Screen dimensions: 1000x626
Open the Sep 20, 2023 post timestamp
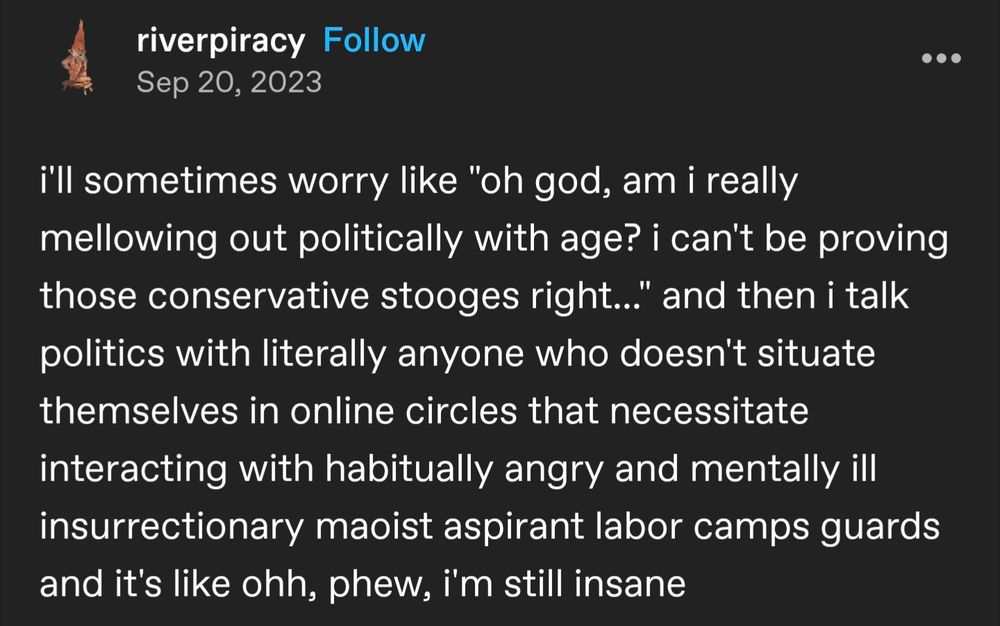click(x=229, y=82)
